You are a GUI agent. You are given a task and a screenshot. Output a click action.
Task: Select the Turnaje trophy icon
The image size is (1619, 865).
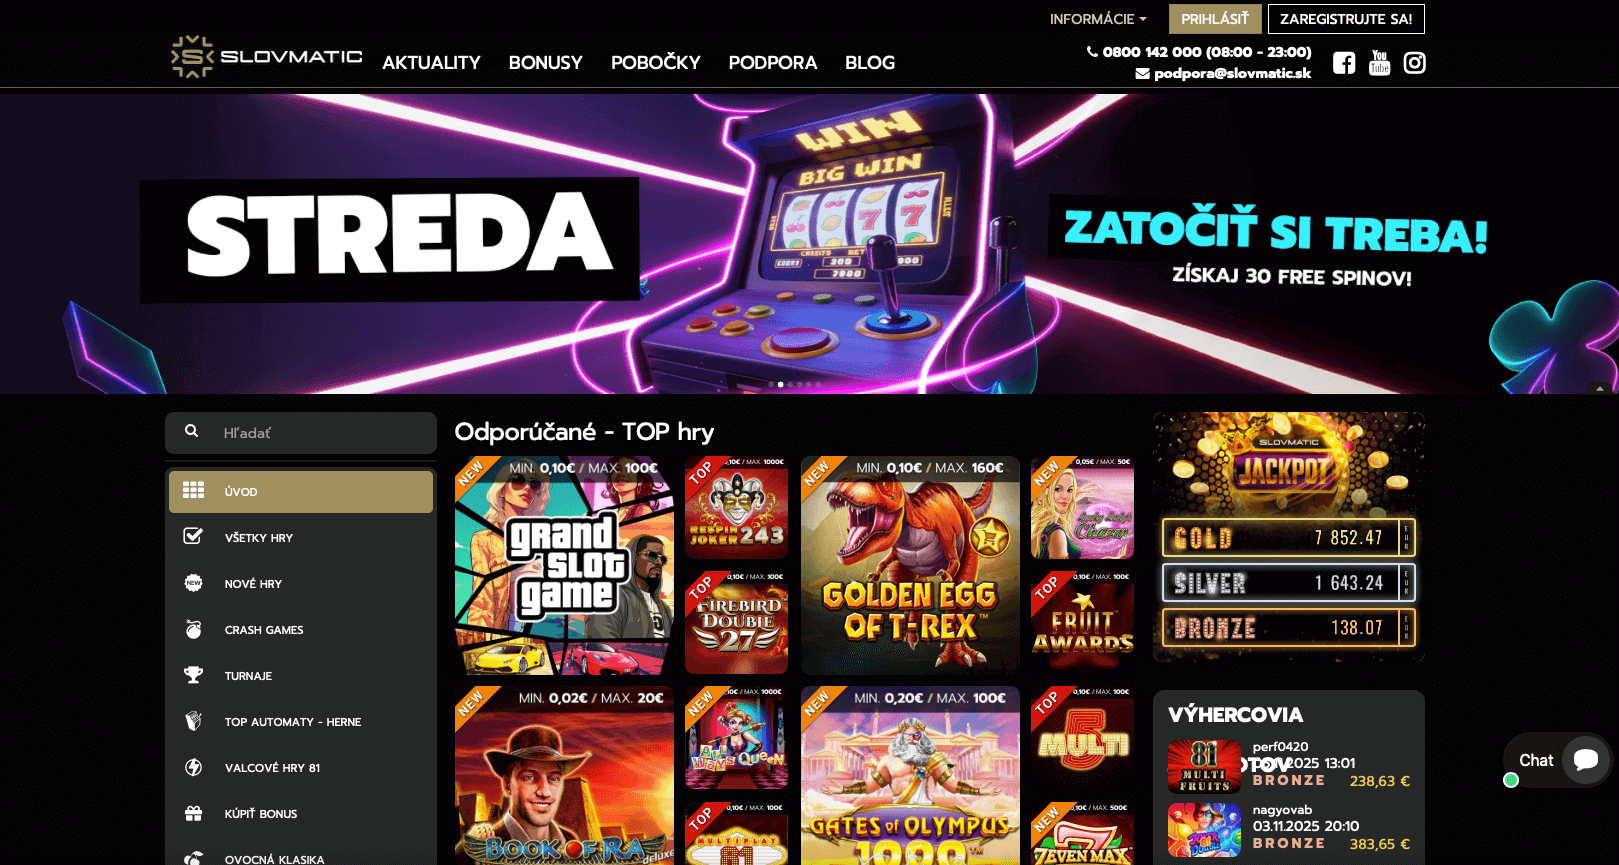tap(193, 675)
